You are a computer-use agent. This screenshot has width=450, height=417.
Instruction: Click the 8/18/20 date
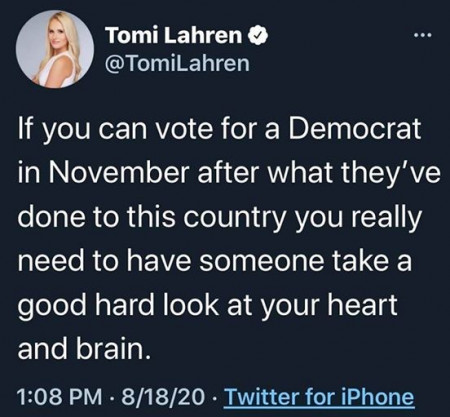[x=163, y=397]
